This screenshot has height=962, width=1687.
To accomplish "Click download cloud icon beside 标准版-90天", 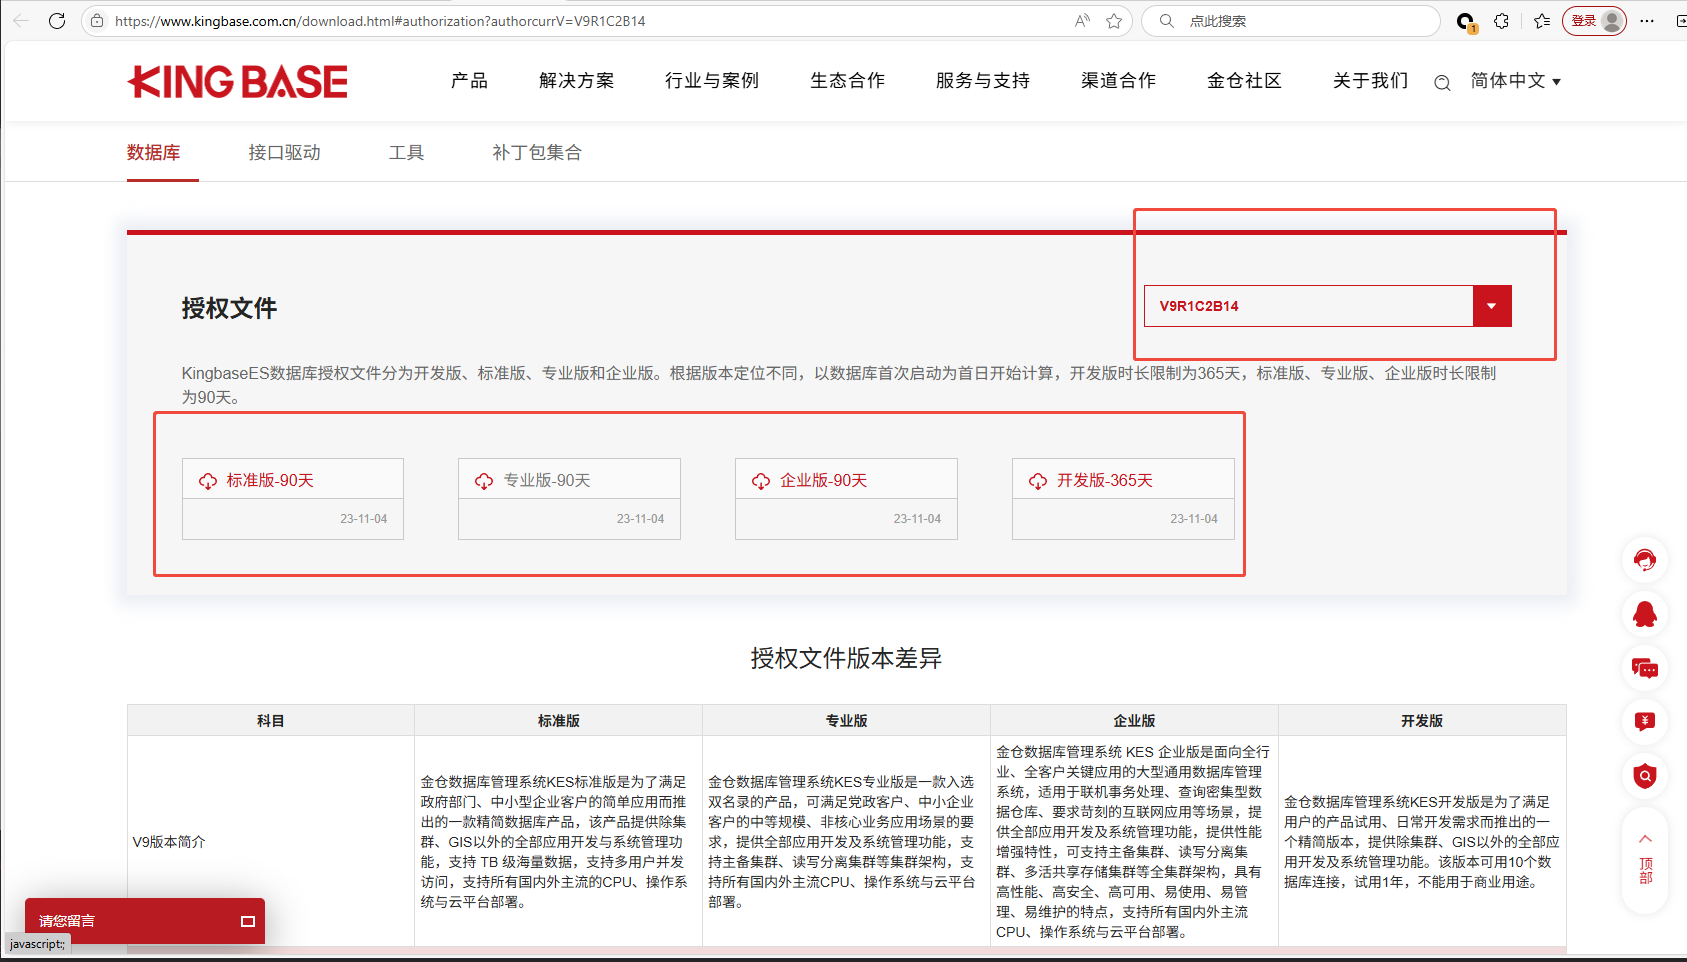I will [x=208, y=481].
